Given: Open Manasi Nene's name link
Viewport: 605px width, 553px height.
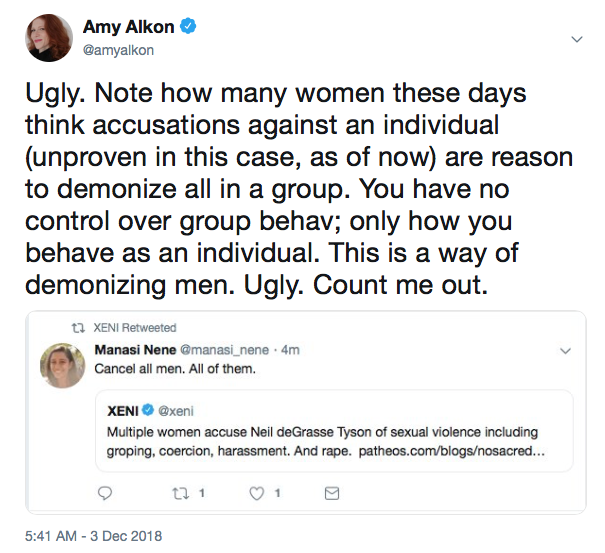Looking at the screenshot, I should (x=136, y=350).
